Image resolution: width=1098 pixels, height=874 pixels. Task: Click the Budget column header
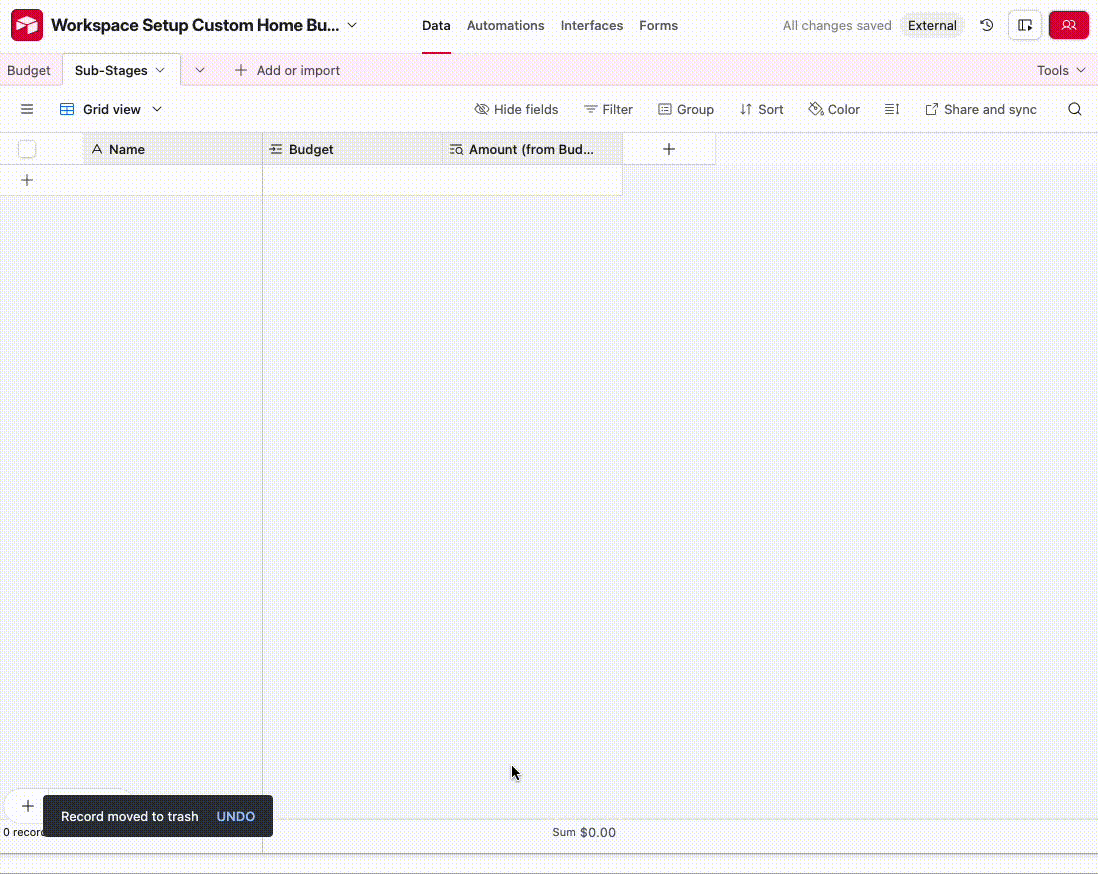click(352, 149)
